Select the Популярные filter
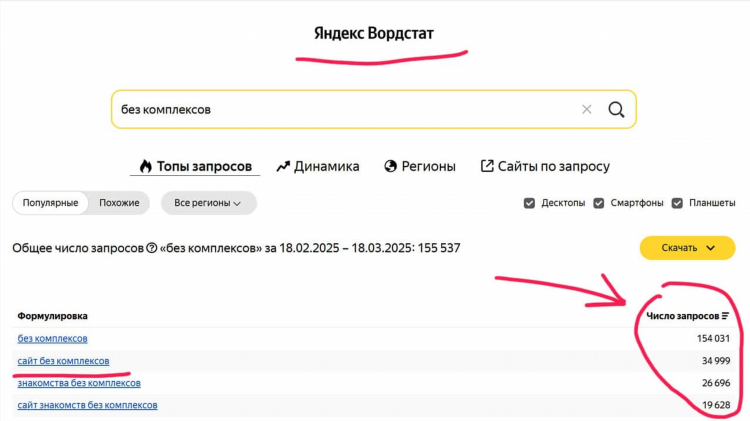Screen dimensions: 750x421 coord(50,203)
